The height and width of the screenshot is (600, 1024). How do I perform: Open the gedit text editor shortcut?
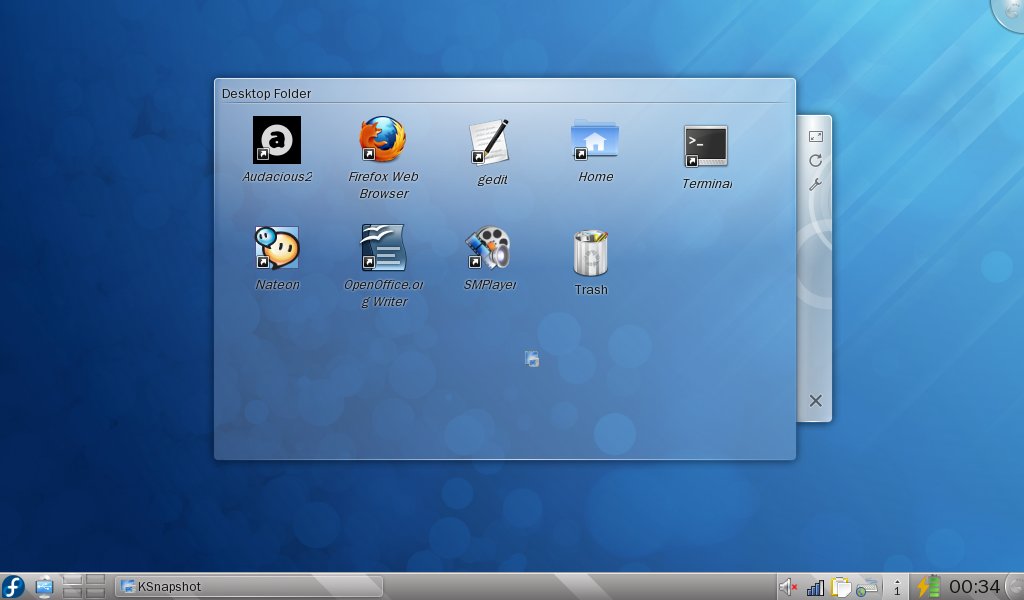[489, 142]
